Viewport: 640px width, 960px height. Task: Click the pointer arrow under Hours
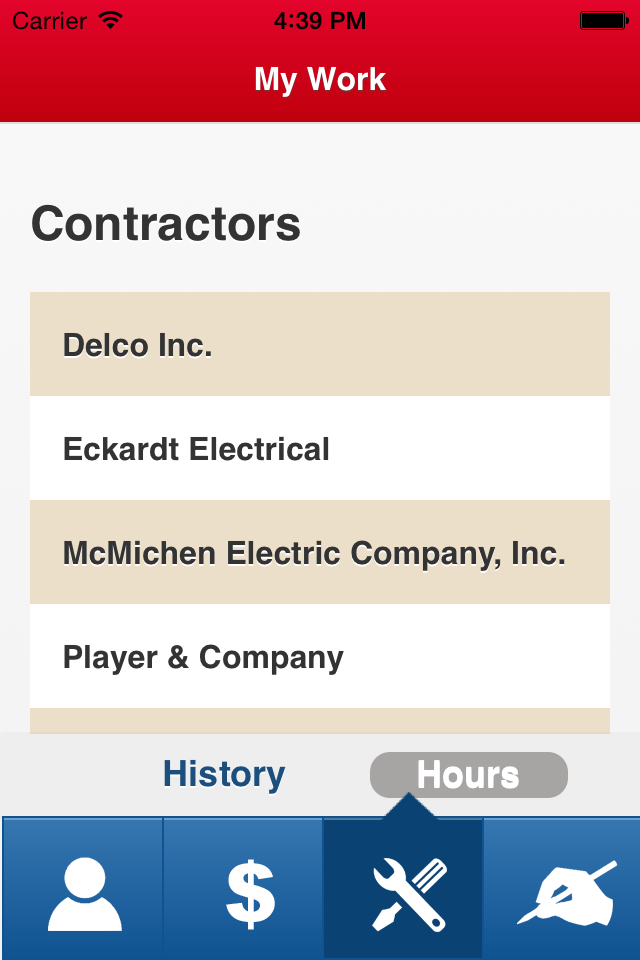[x=409, y=806]
